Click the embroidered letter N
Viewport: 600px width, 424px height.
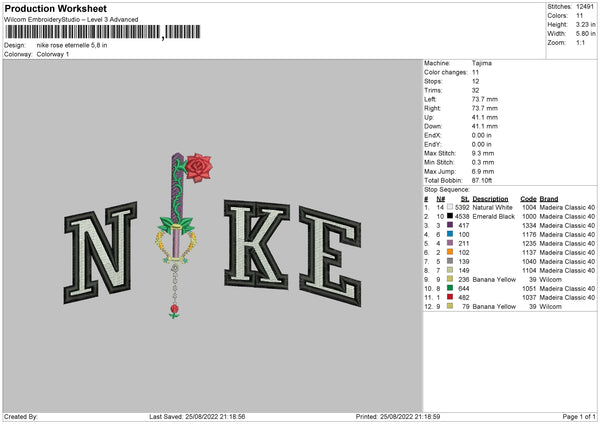101,253
